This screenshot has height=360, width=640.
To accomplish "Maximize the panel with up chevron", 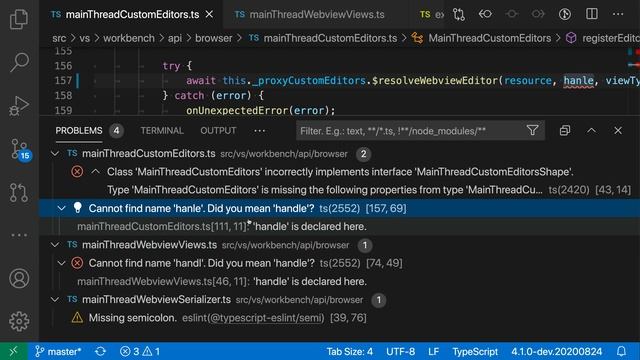I will [591, 131].
